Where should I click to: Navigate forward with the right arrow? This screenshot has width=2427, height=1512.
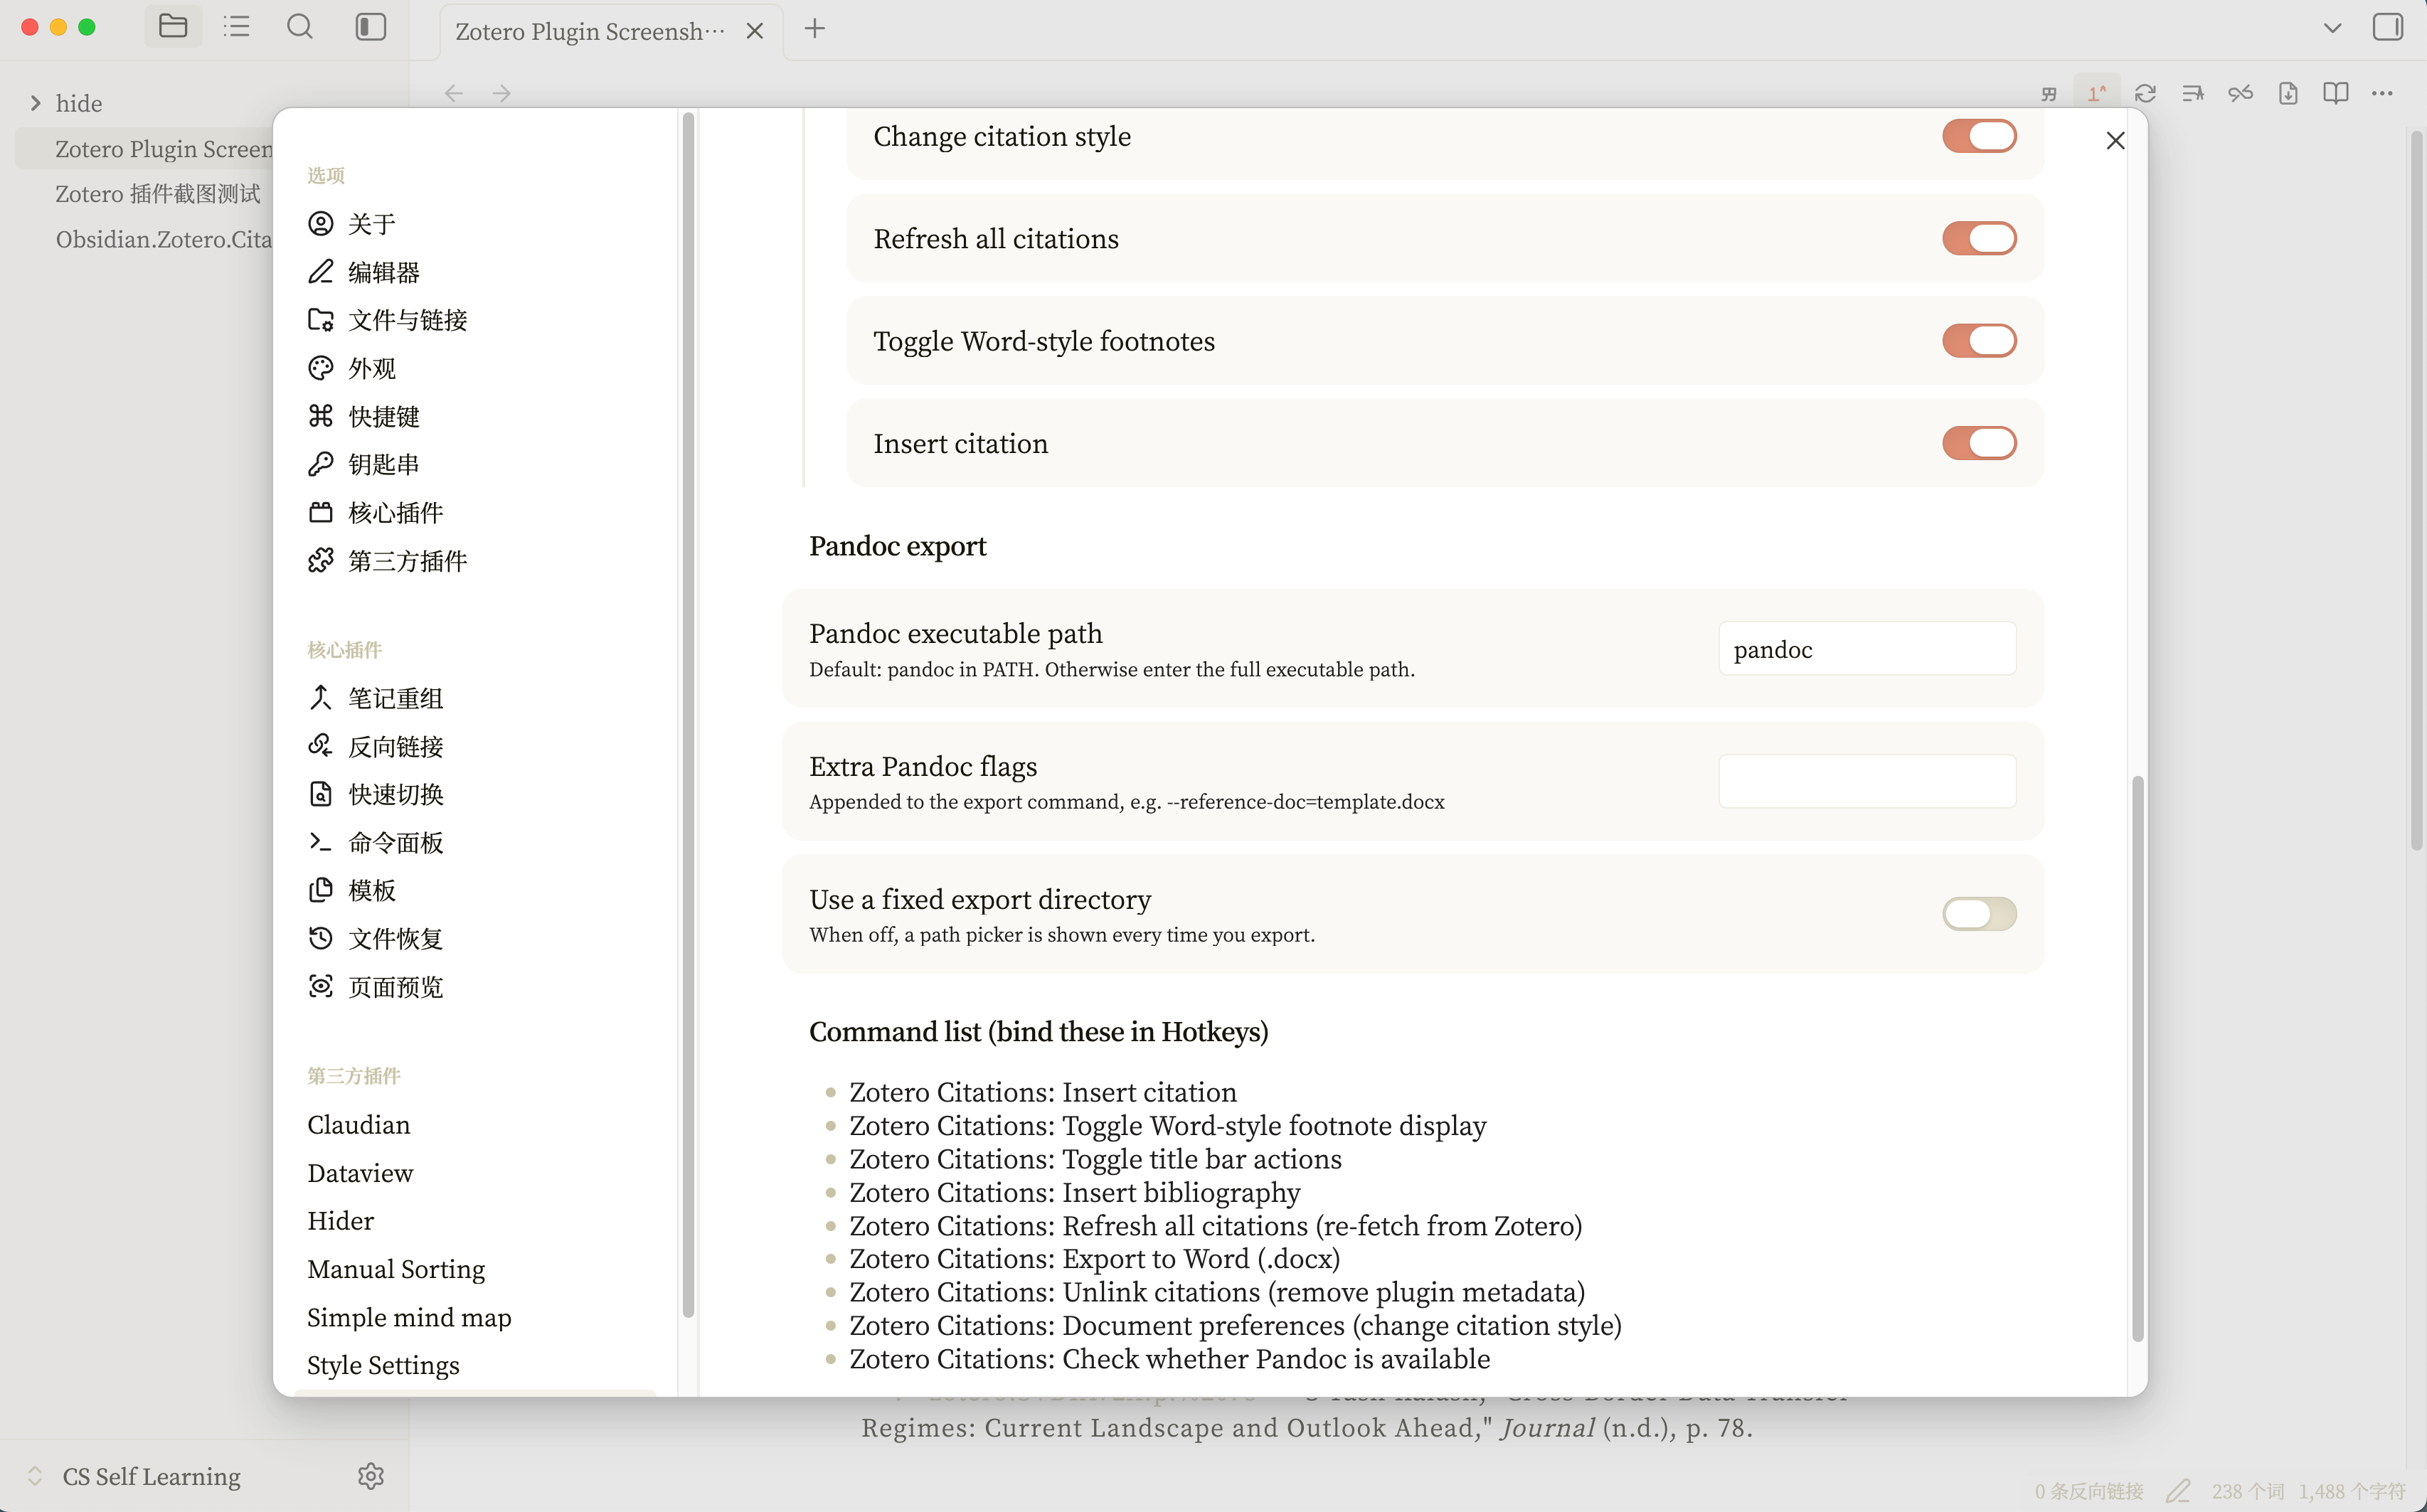point(502,93)
